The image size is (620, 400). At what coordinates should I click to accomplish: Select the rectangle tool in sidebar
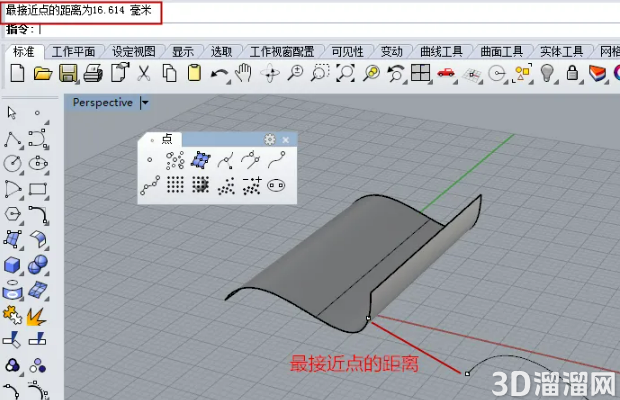click(x=38, y=189)
